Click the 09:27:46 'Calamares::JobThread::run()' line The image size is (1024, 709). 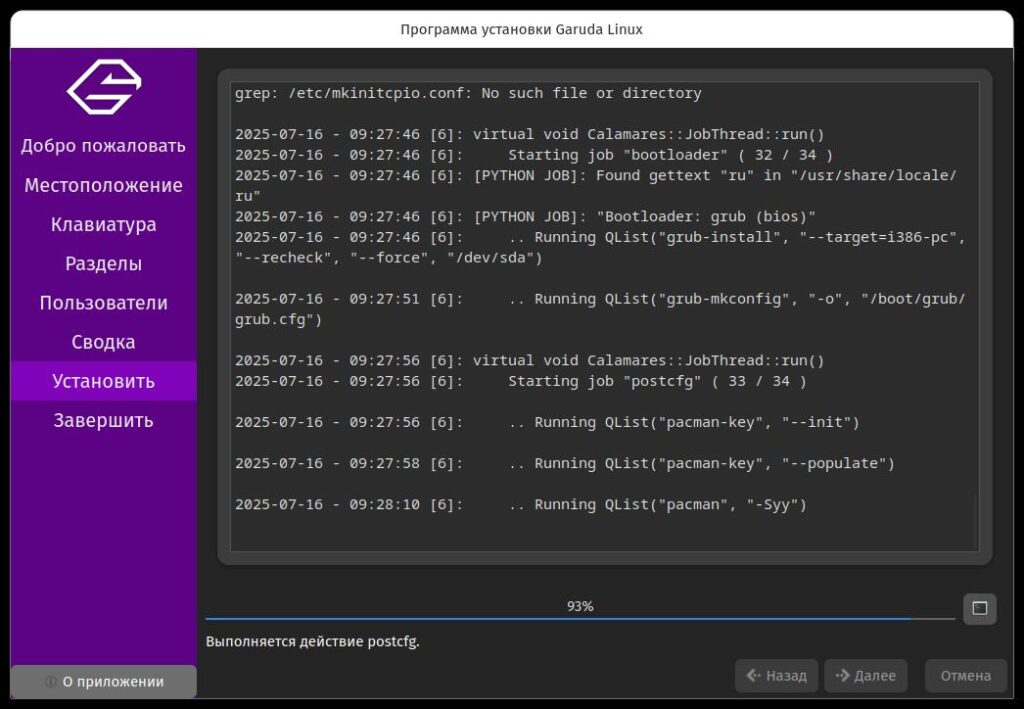point(530,134)
